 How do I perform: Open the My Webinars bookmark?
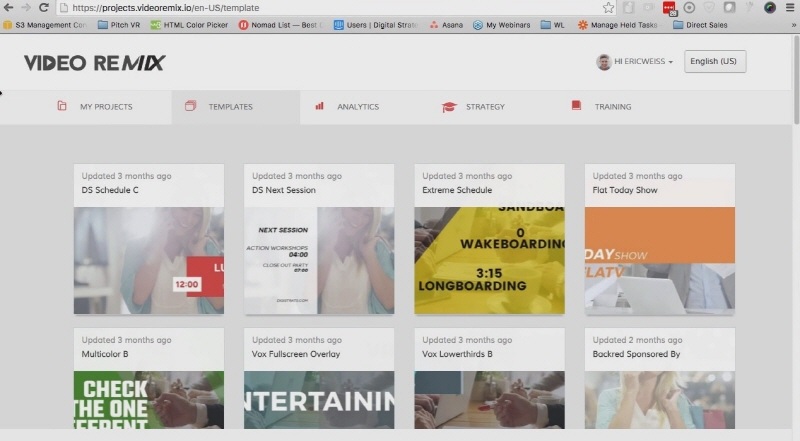click(x=502, y=25)
